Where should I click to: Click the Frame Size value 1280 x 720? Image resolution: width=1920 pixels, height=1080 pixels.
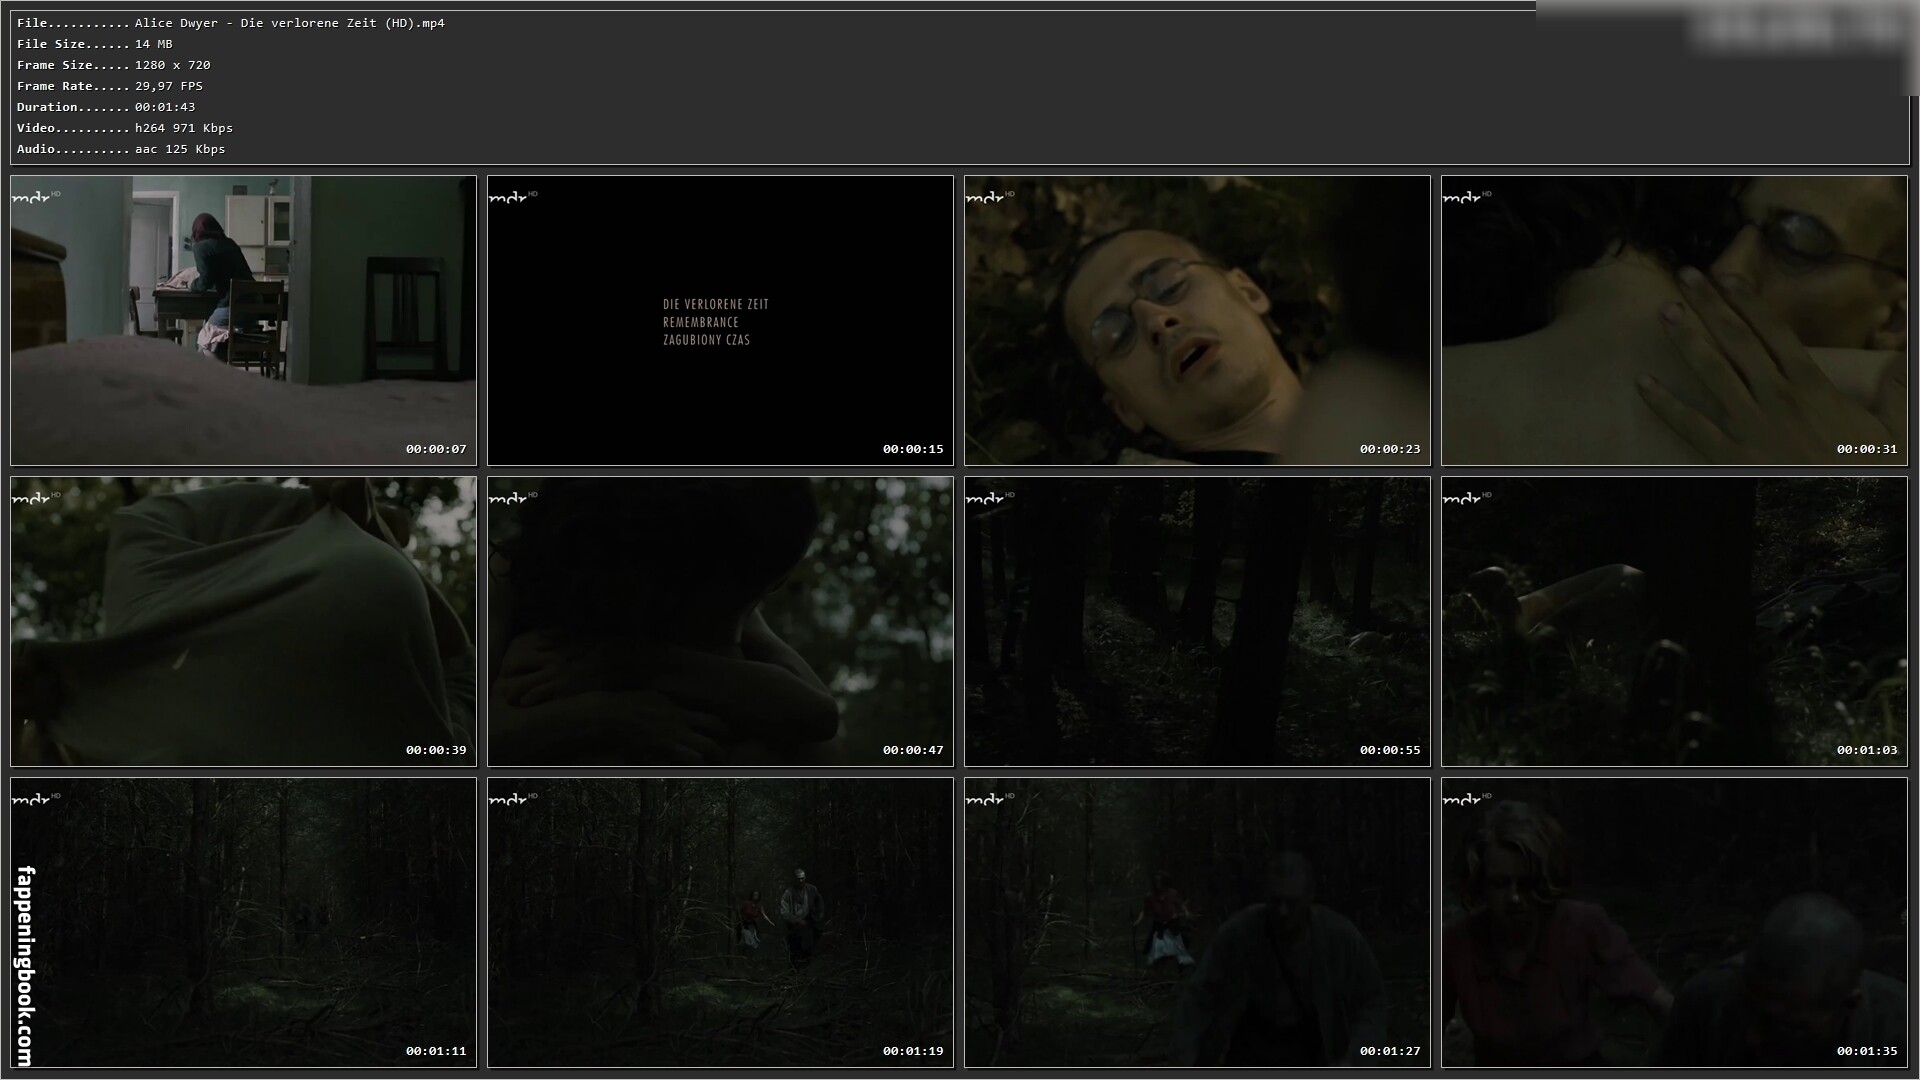click(x=172, y=65)
